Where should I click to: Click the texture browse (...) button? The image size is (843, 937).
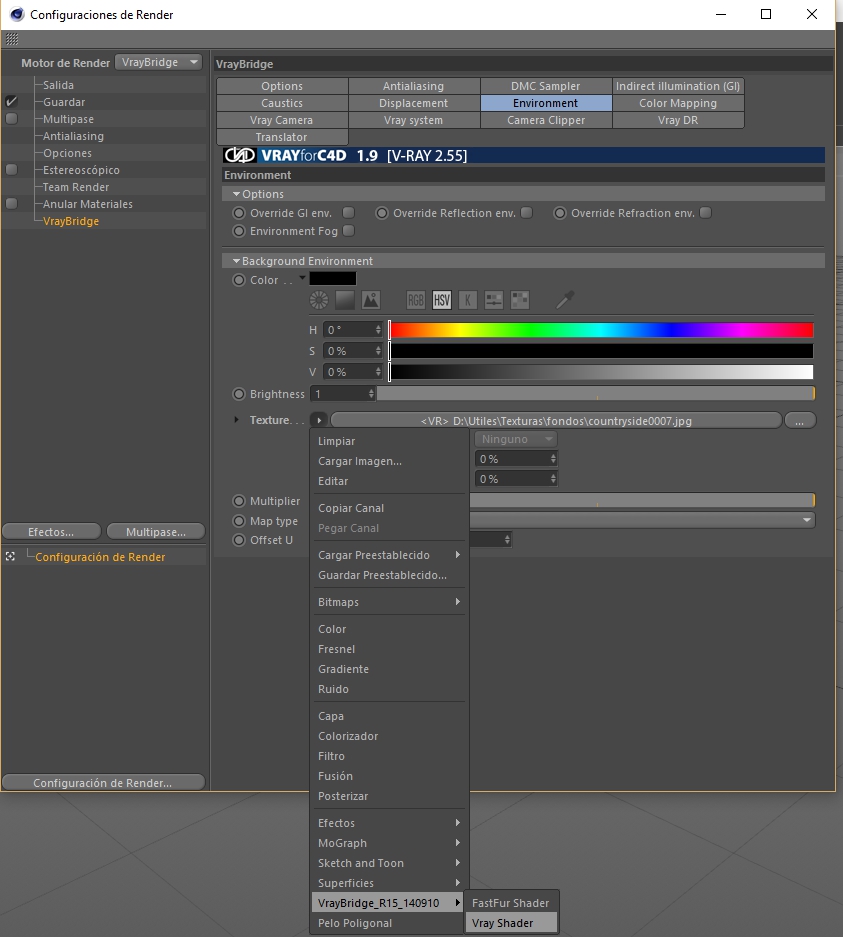[800, 420]
